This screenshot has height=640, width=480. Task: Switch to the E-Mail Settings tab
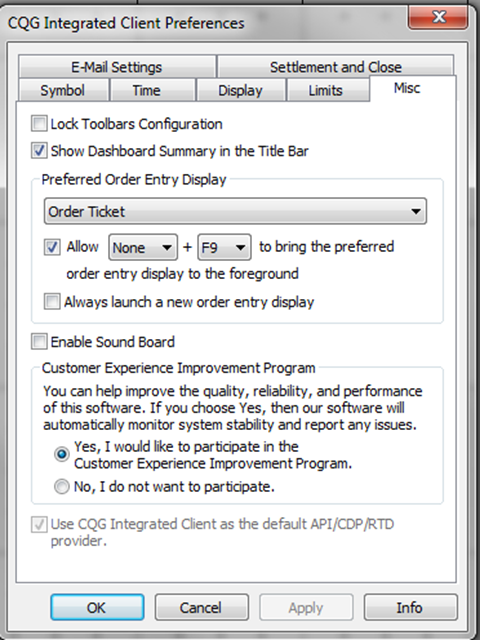[x=117, y=67]
